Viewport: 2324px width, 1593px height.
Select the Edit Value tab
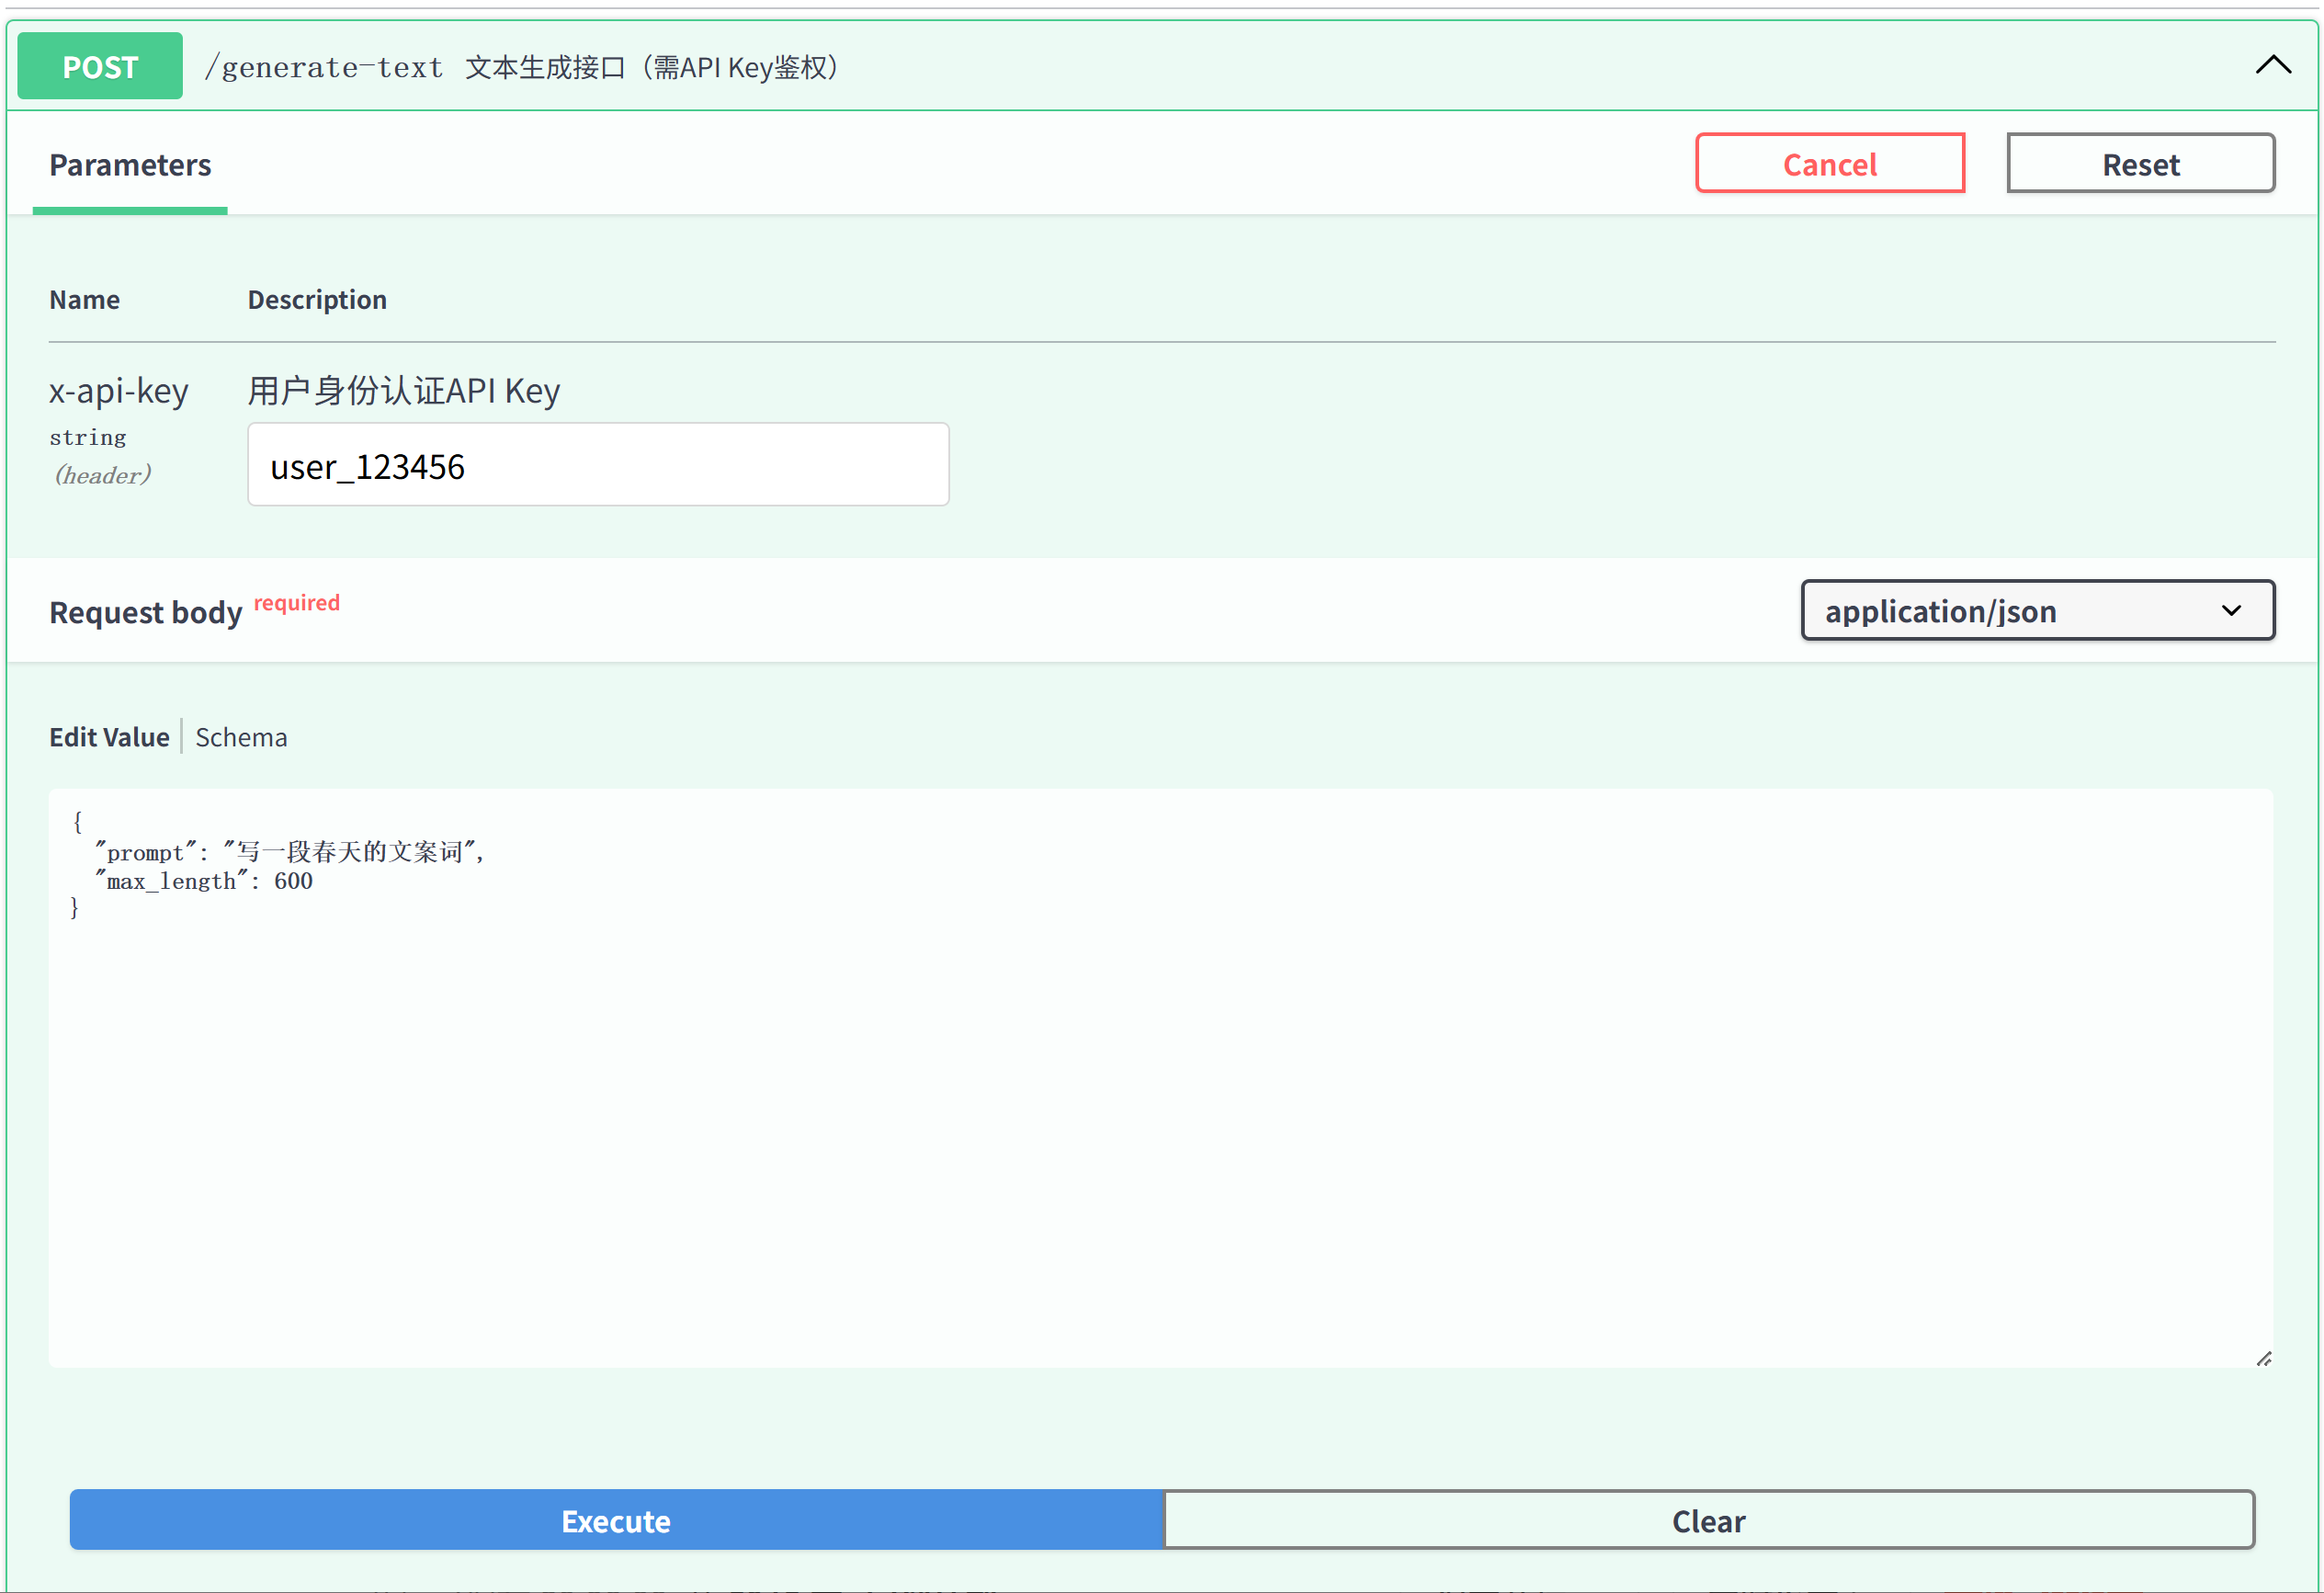click(109, 737)
